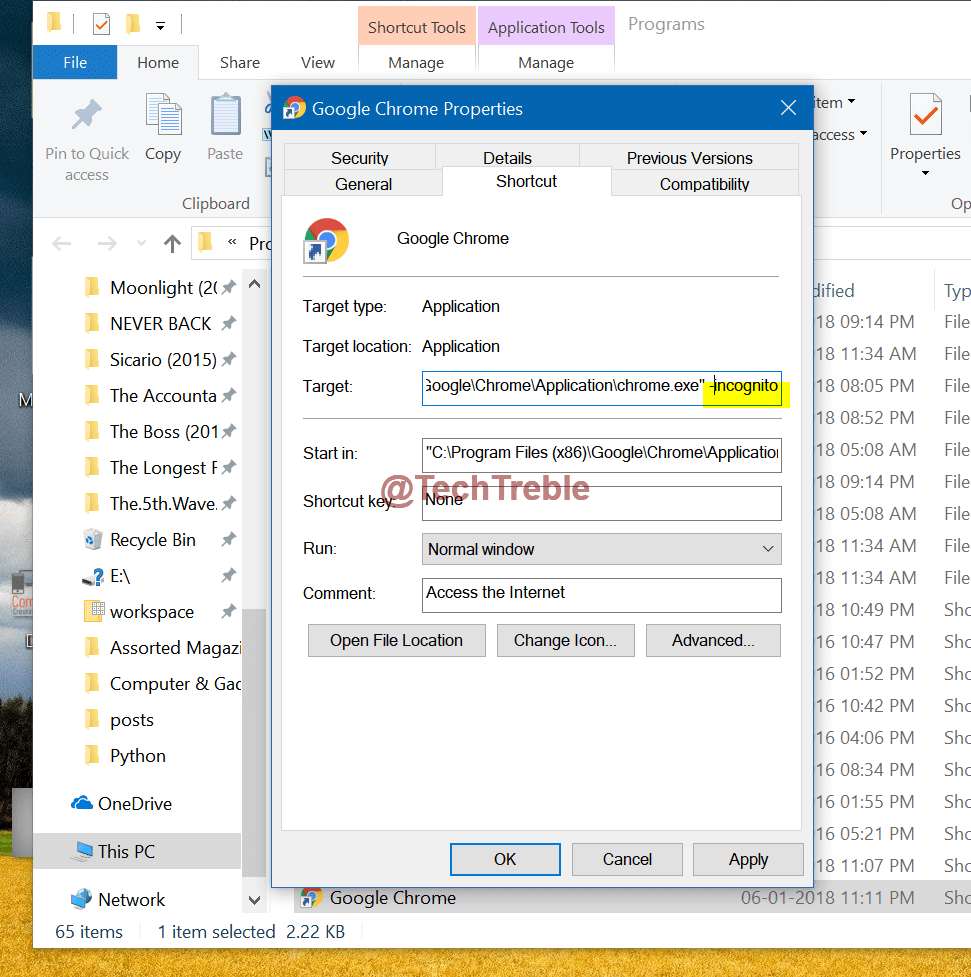The height and width of the screenshot is (977, 971).
Task: Click the Advanced button
Action: 713,640
